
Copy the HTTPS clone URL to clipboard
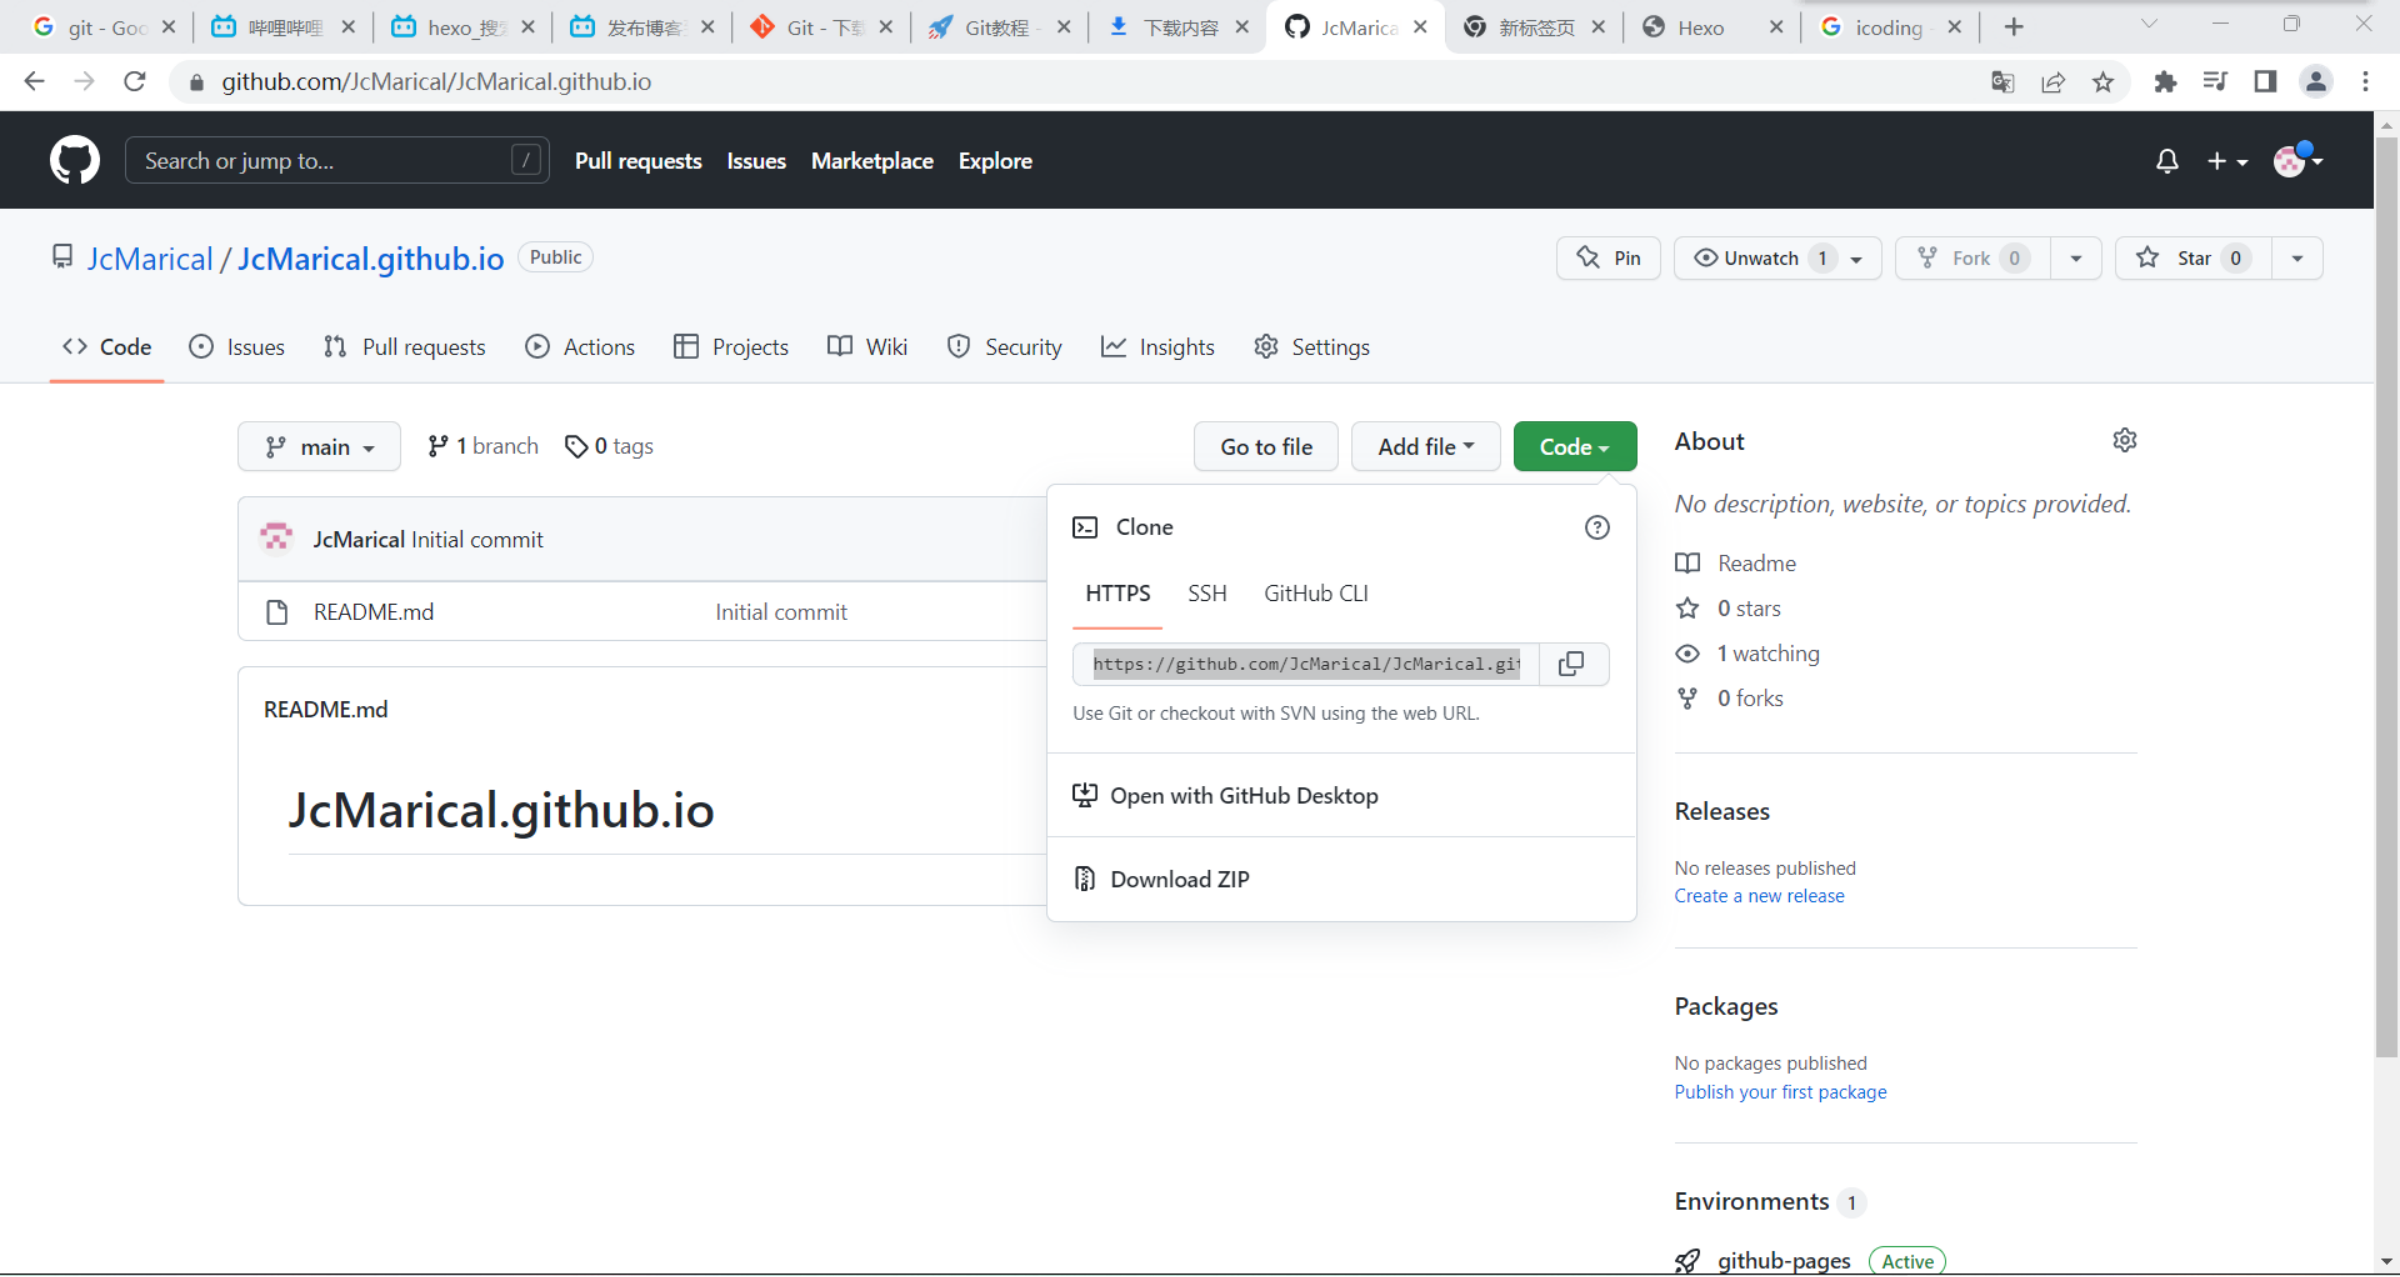coord(1571,663)
